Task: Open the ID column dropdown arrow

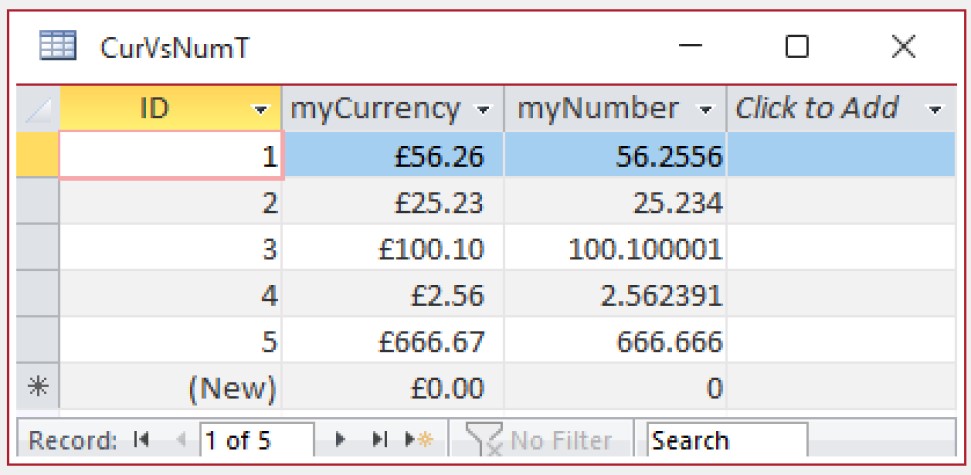Action: click(262, 109)
